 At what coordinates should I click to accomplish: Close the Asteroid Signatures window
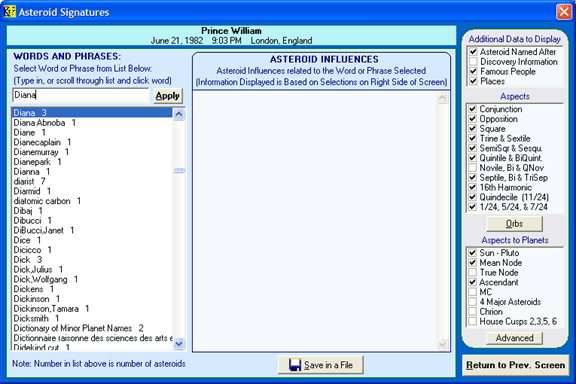coord(564,12)
